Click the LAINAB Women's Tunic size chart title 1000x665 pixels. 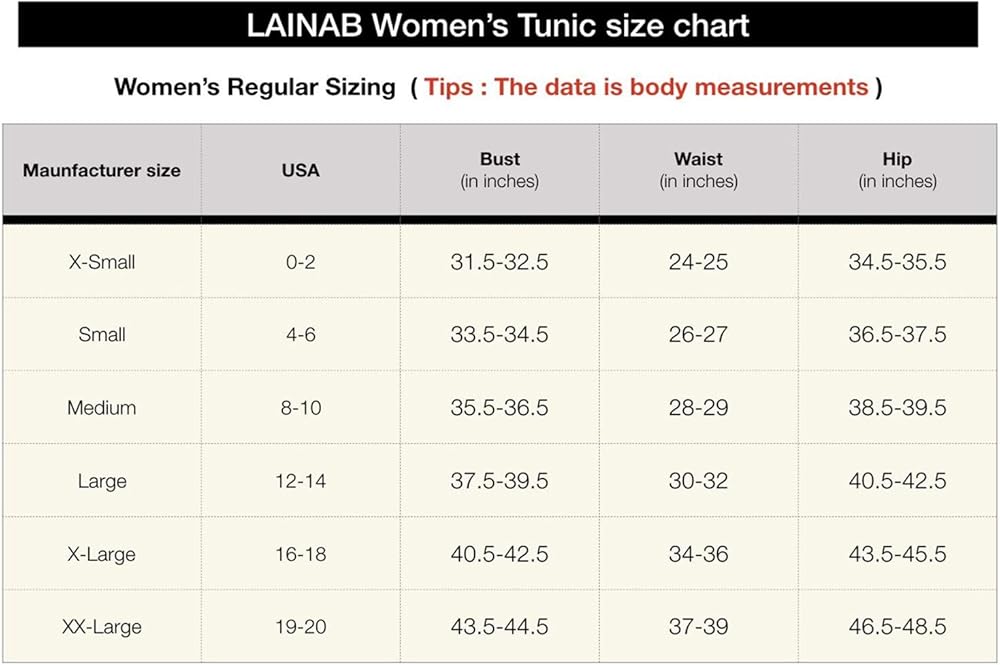coord(498,25)
